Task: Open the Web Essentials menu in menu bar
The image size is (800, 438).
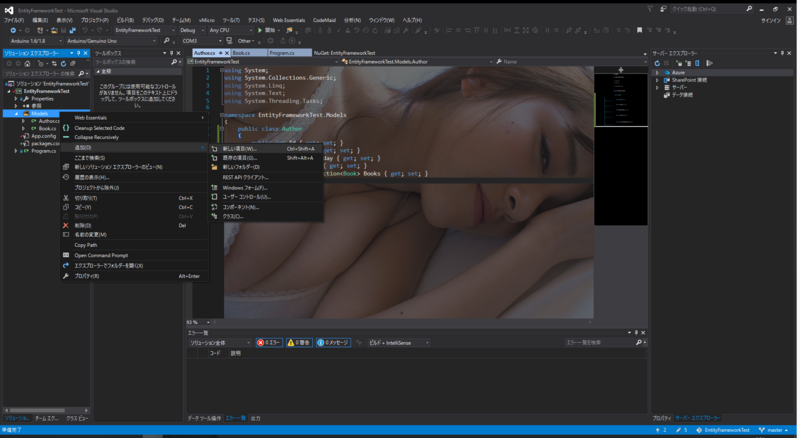Action: point(288,20)
